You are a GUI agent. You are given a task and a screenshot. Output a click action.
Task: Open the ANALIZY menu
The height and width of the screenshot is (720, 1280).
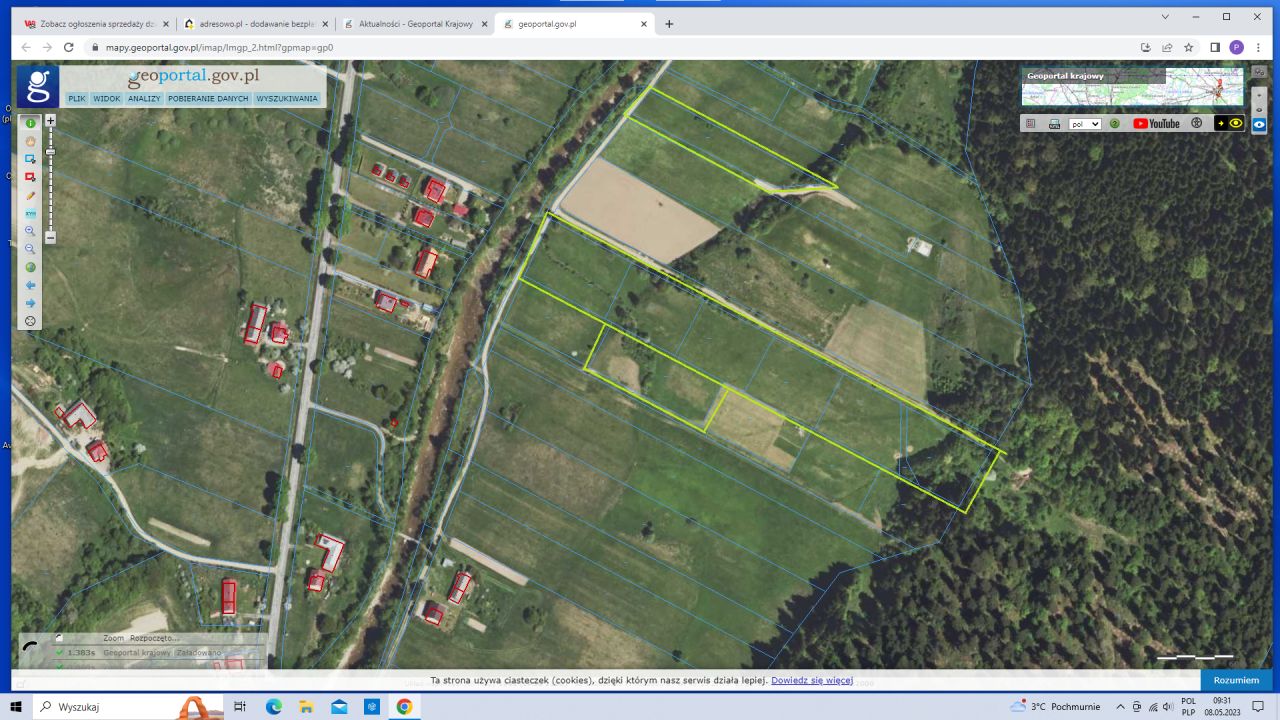144,98
